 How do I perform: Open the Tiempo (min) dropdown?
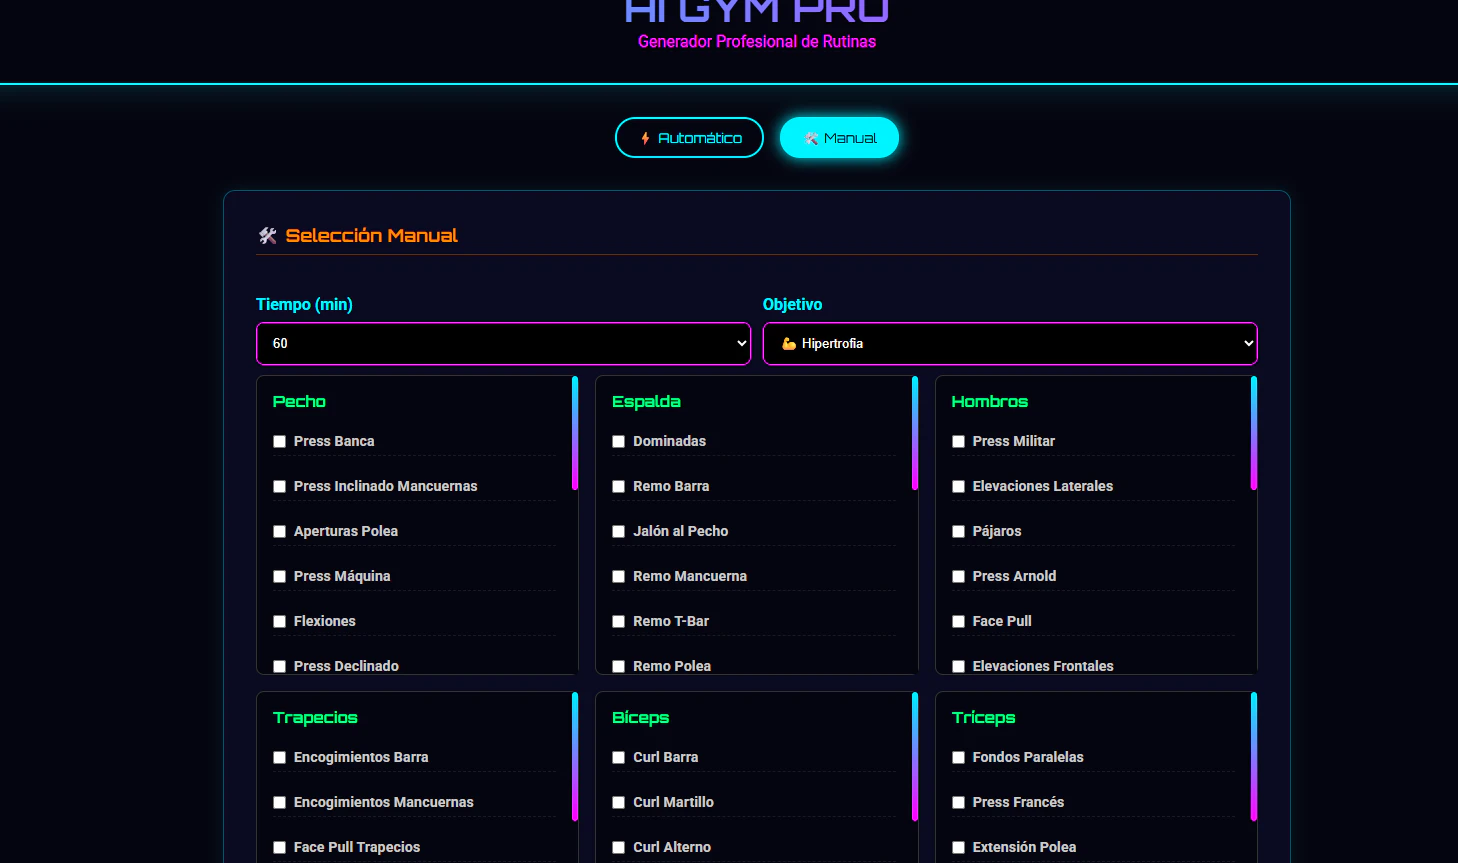click(x=503, y=343)
